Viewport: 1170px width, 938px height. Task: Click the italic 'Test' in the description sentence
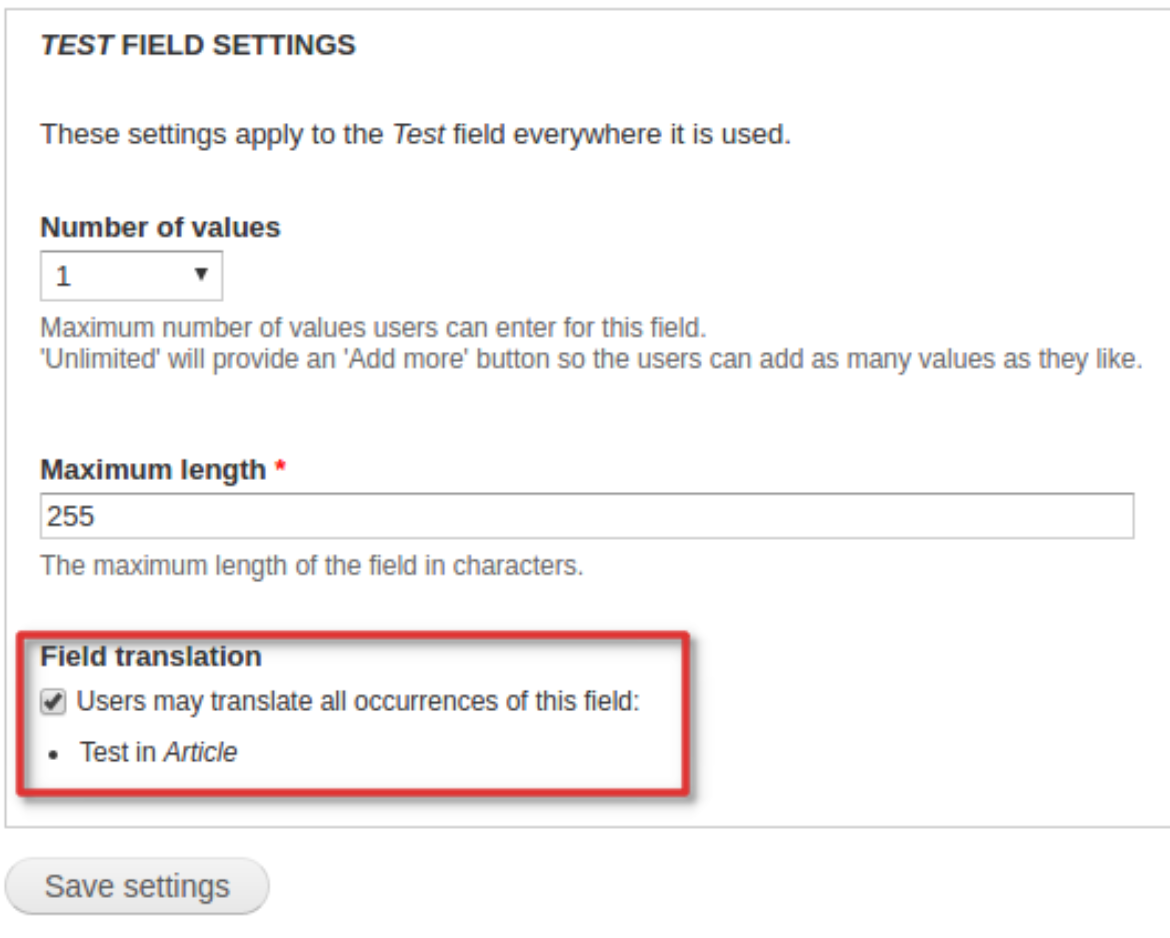(419, 133)
